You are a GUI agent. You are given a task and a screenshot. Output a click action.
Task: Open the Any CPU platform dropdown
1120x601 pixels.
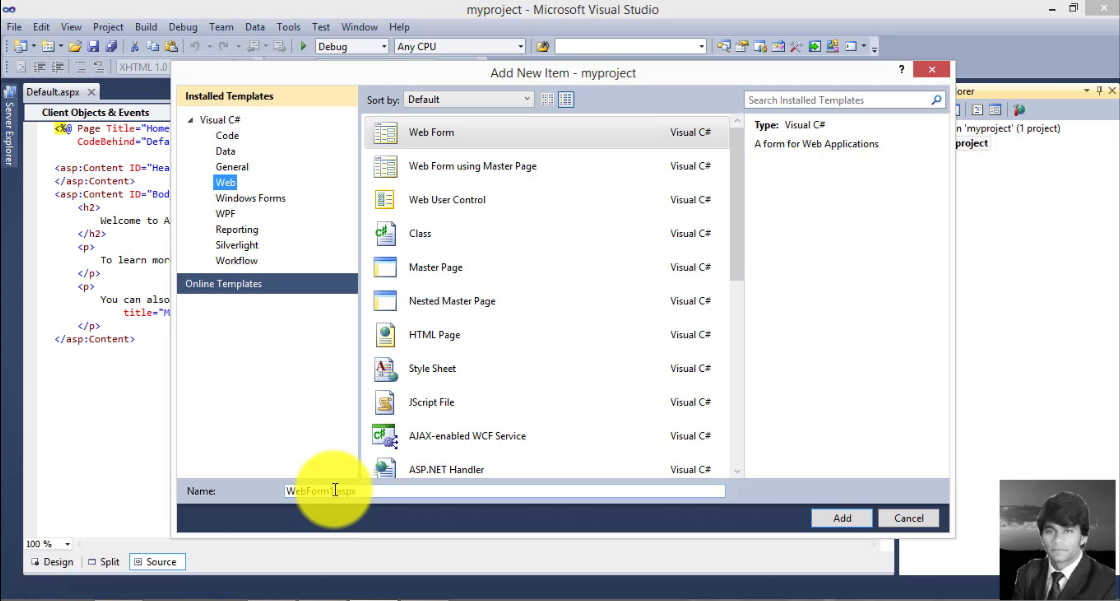(x=520, y=46)
